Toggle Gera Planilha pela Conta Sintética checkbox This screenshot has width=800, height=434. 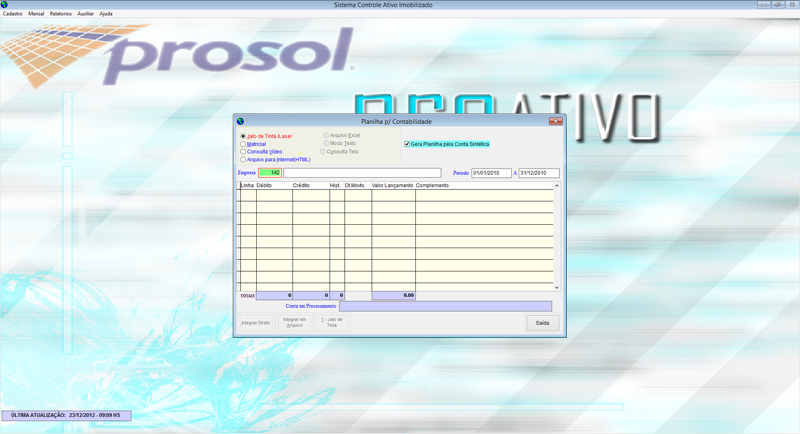tap(407, 144)
